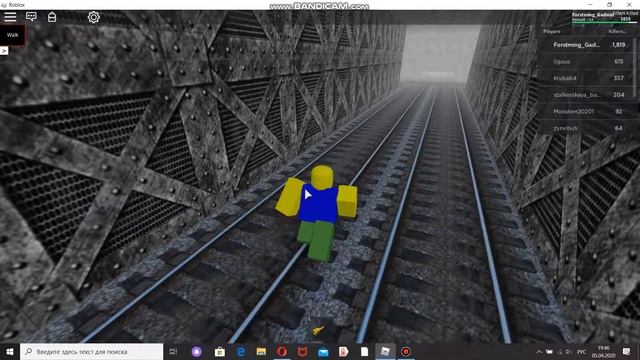Show hidden system tray icons
This screenshot has height=360, width=640.
click(x=539, y=351)
